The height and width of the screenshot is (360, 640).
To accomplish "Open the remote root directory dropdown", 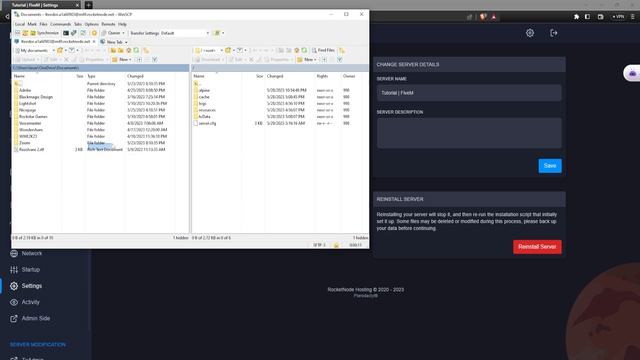I will click(x=209, y=51).
